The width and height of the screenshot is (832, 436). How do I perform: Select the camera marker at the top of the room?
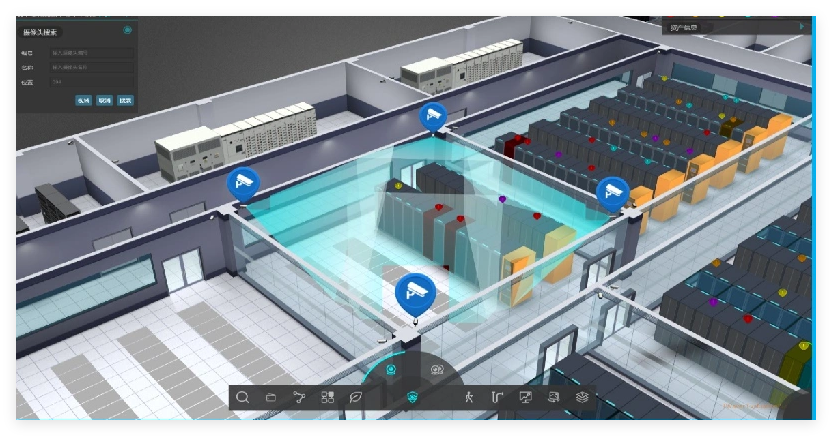(433, 116)
